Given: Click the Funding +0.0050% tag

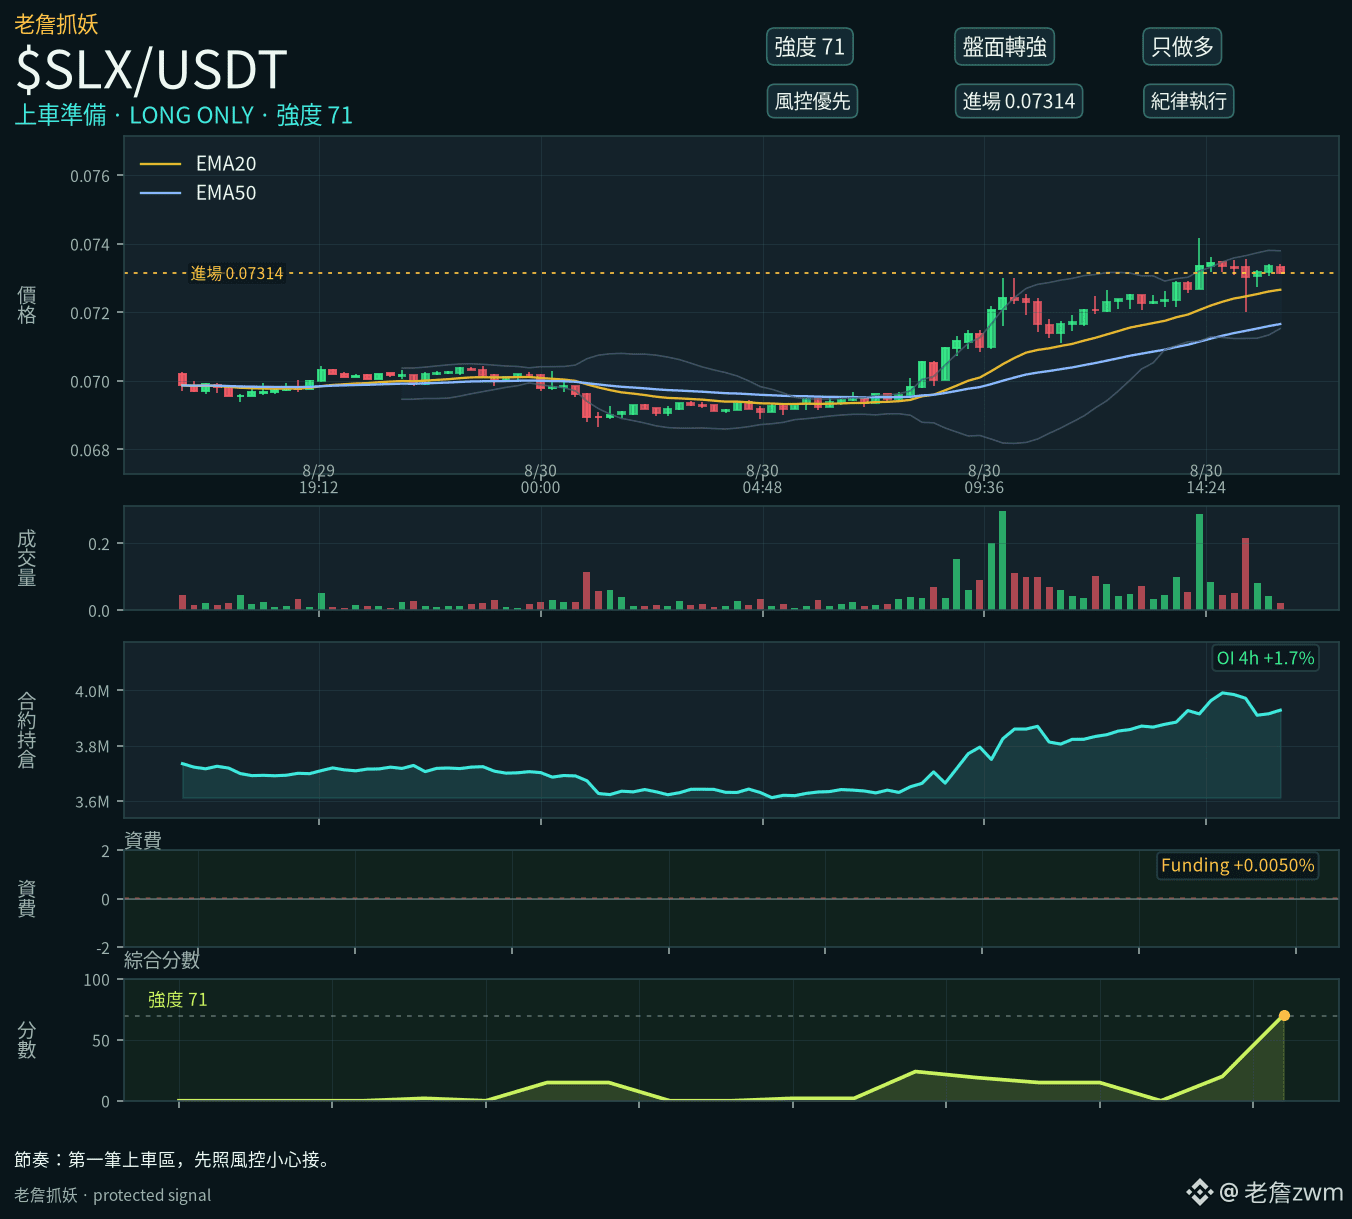Looking at the screenshot, I should point(1237,865).
